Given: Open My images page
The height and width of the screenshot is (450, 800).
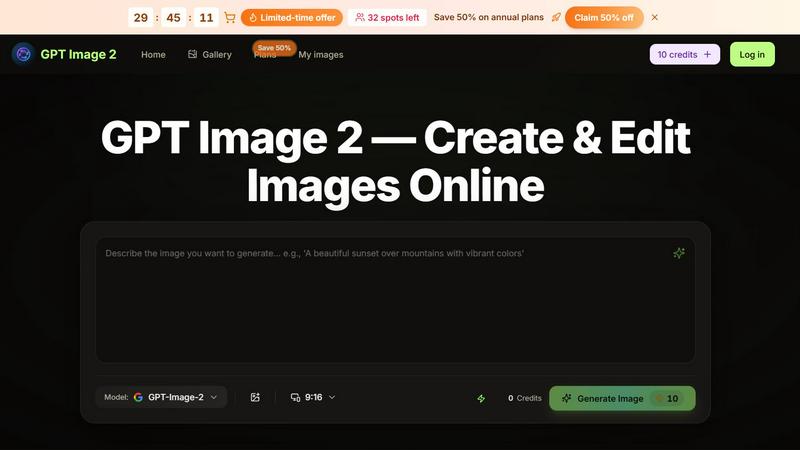Looking at the screenshot, I should 320,55.
